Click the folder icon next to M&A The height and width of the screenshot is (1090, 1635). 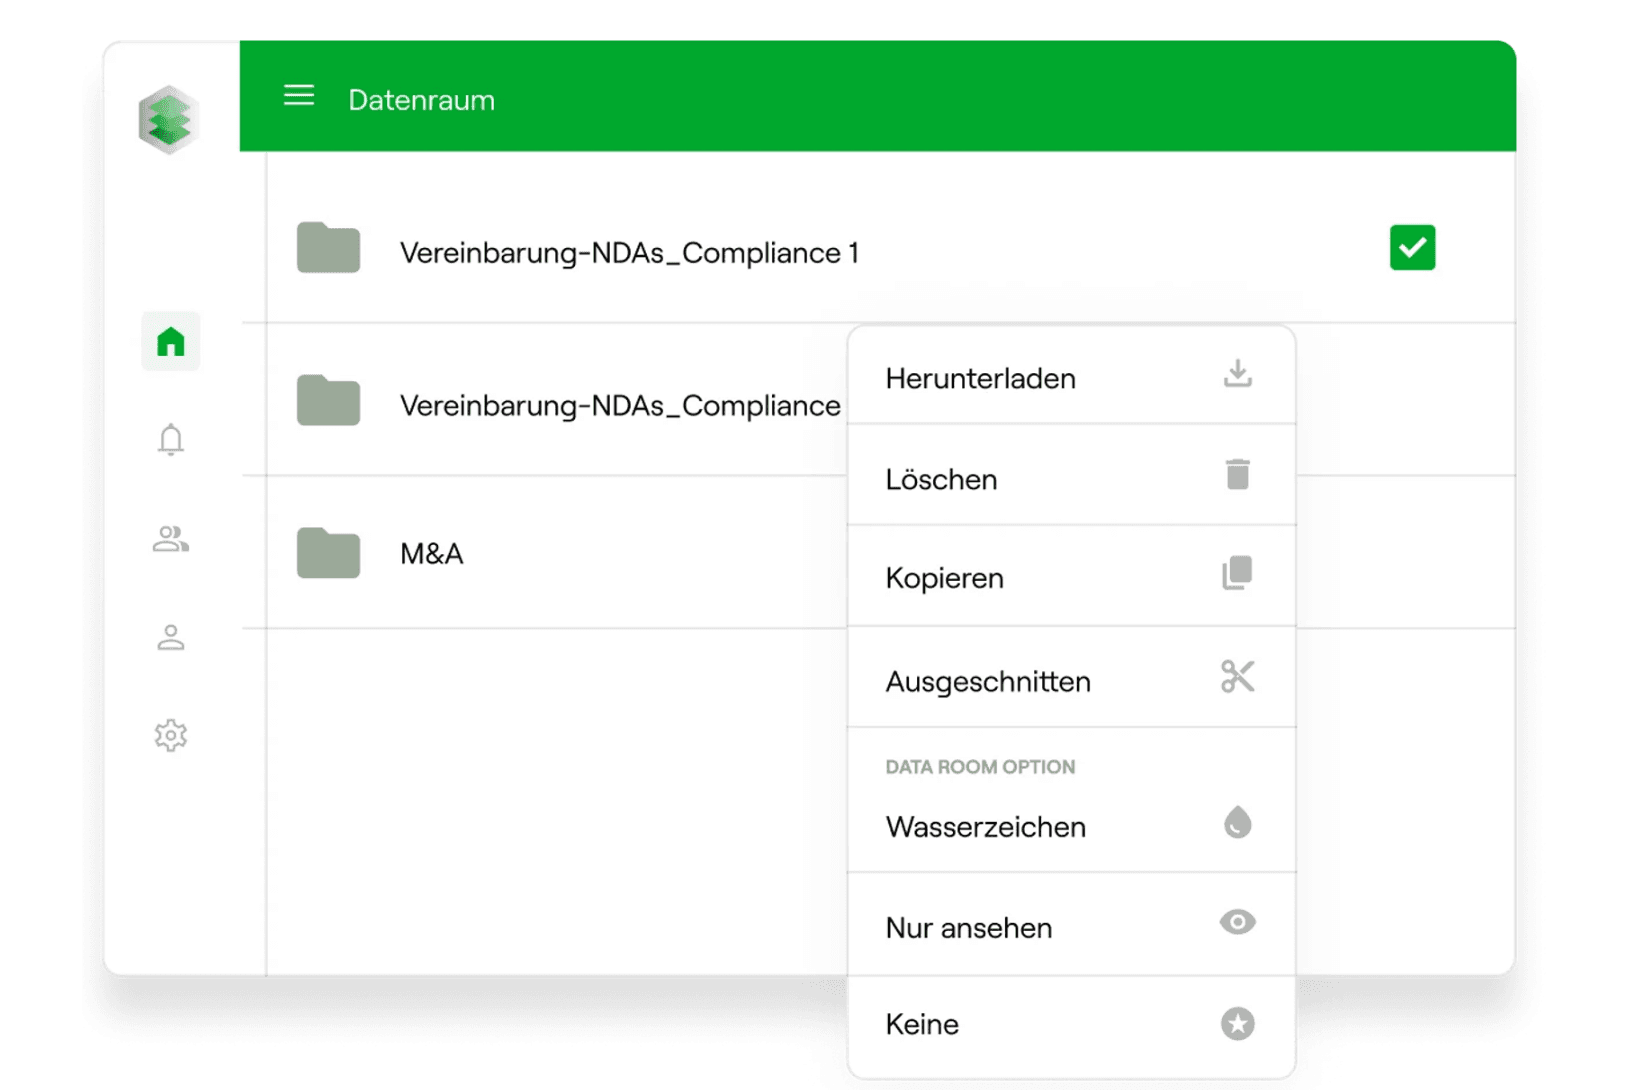tap(328, 553)
